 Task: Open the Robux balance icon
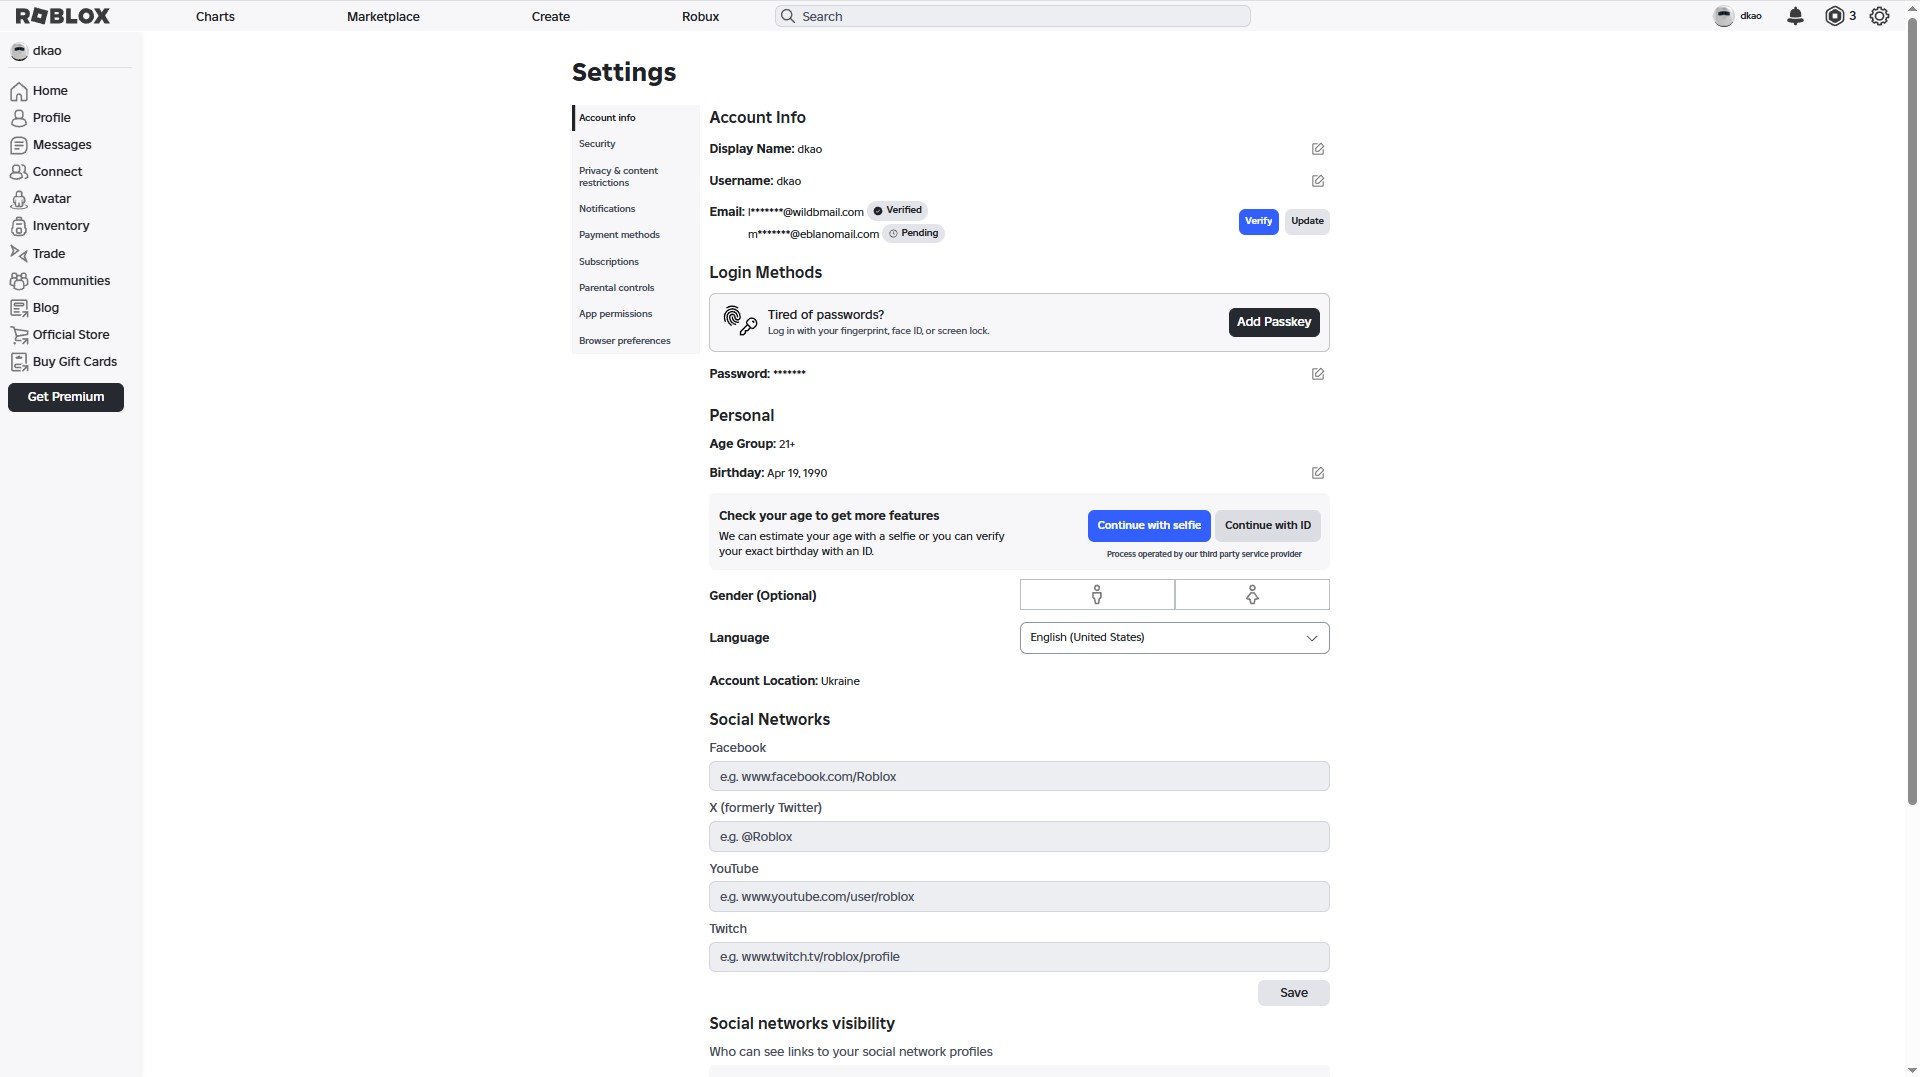click(1834, 16)
